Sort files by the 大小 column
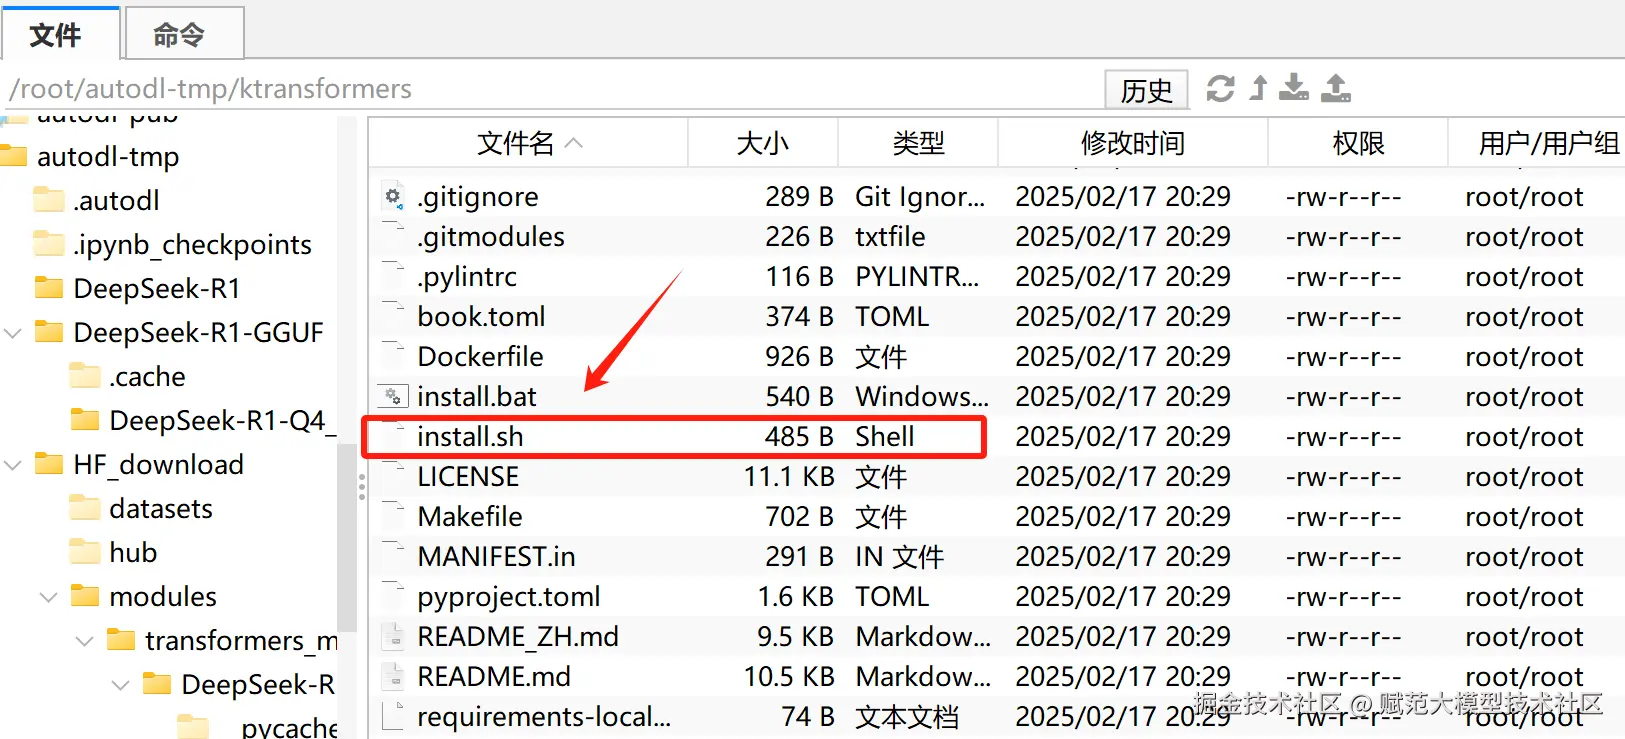1625x739 pixels. 763,143
